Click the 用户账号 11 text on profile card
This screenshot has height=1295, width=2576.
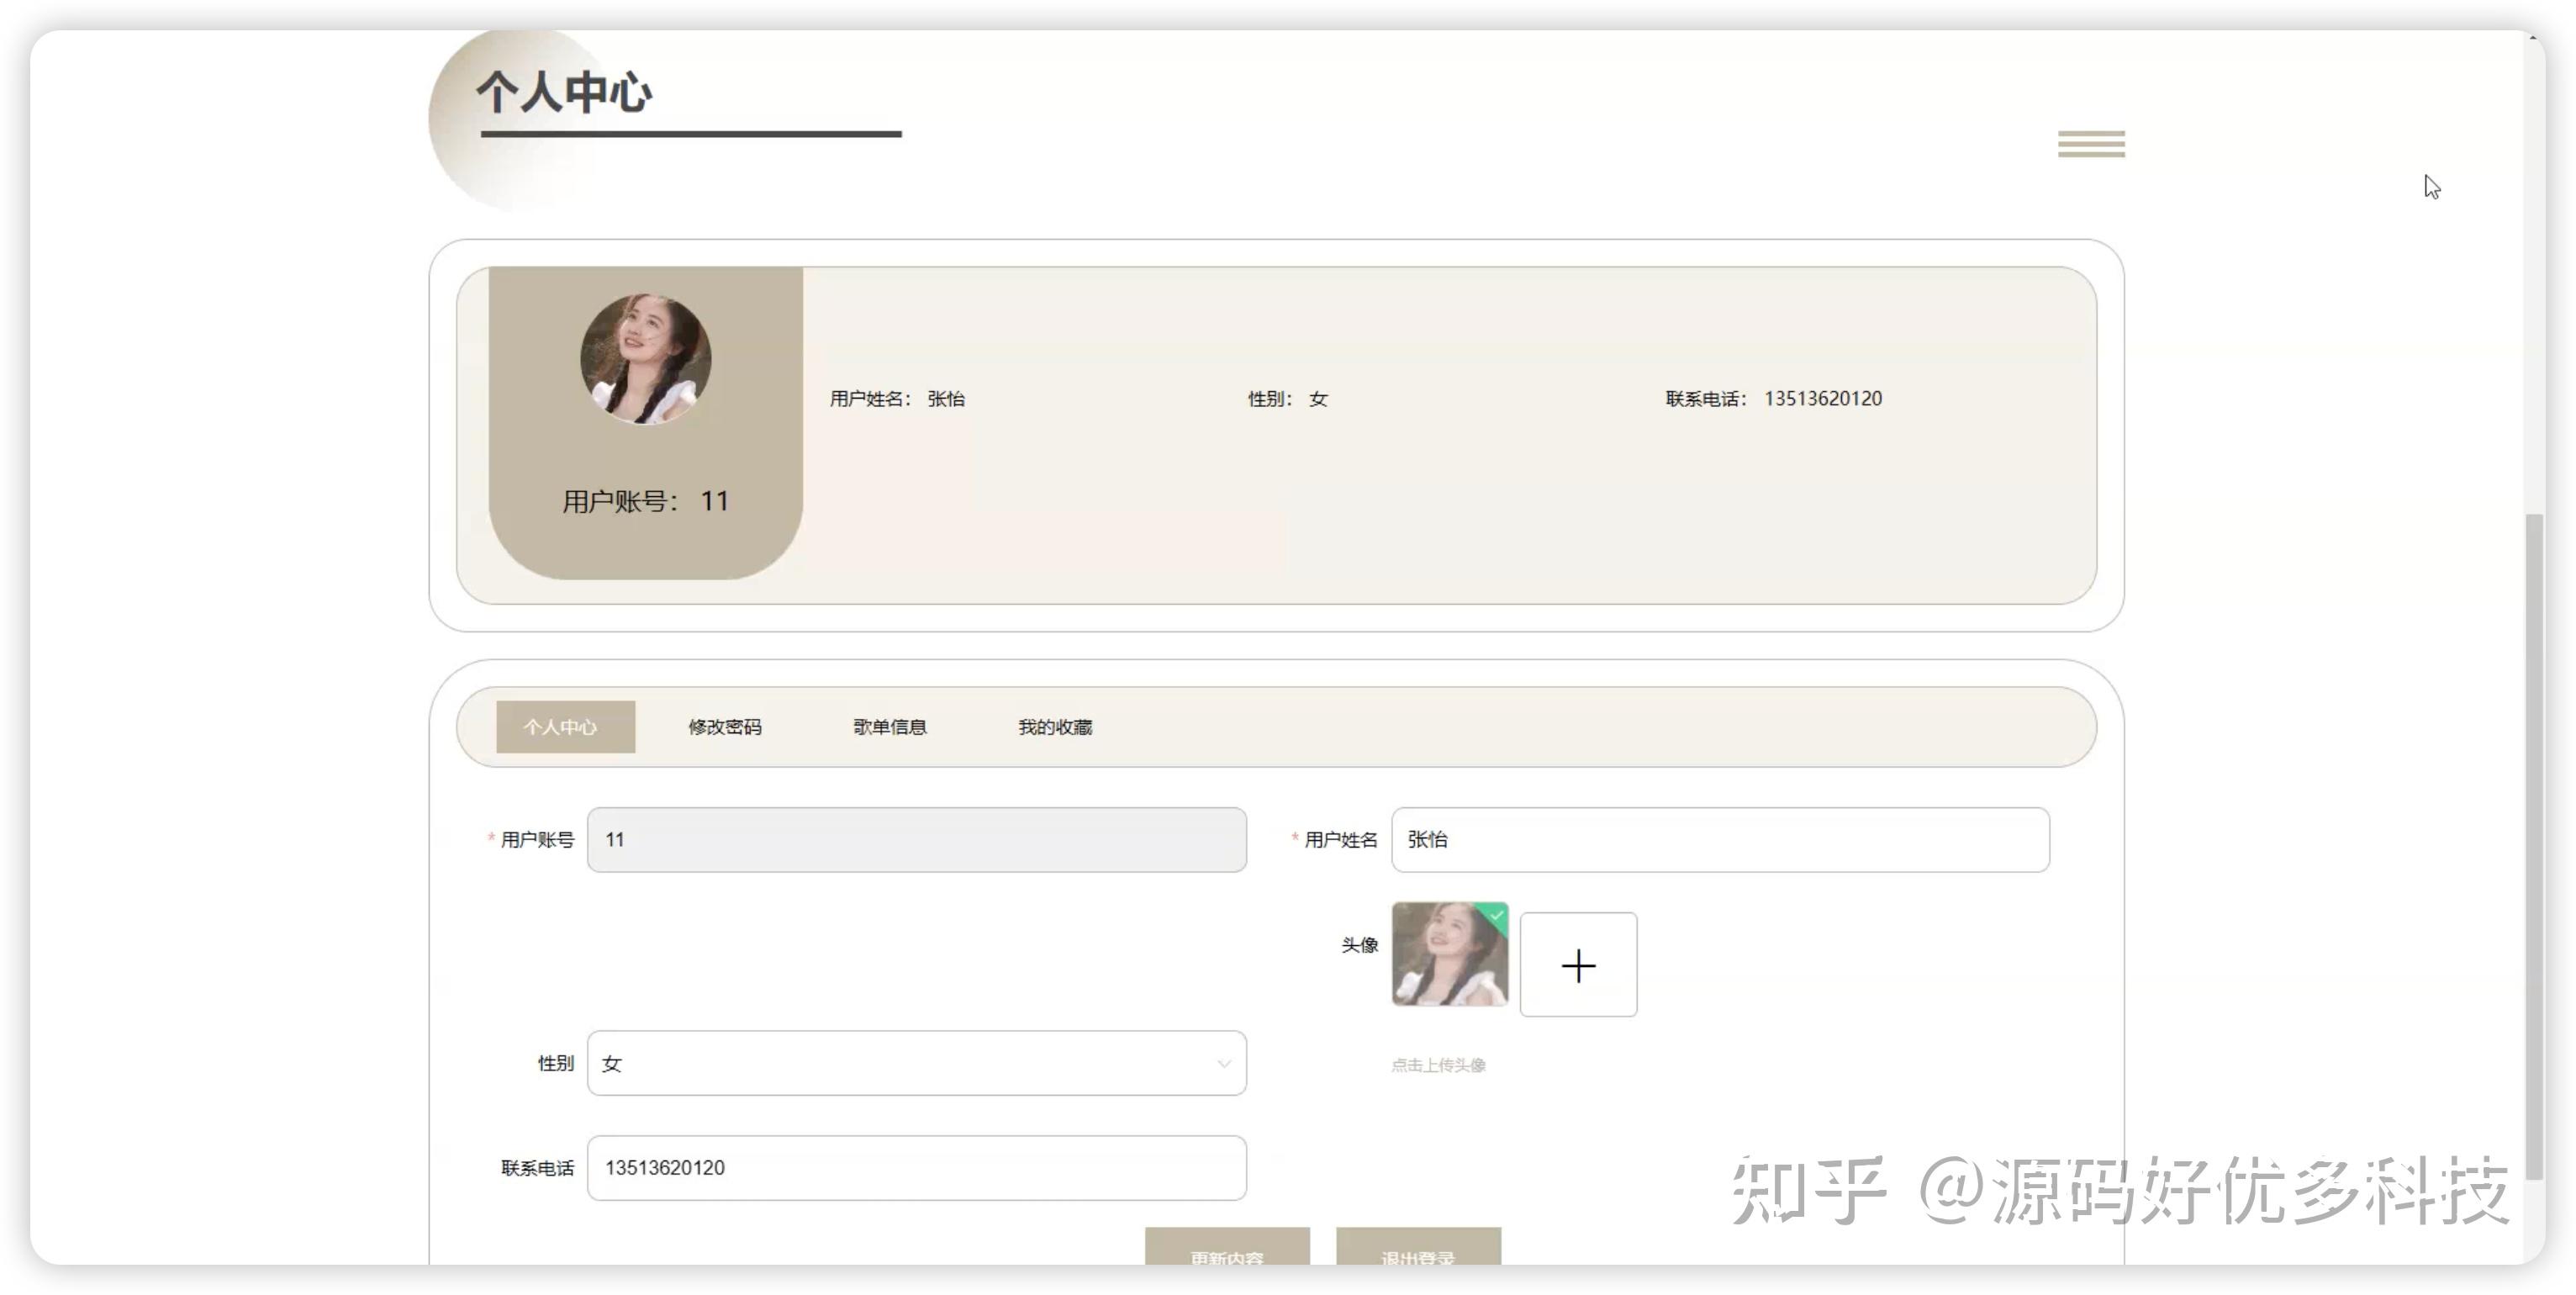(644, 501)
